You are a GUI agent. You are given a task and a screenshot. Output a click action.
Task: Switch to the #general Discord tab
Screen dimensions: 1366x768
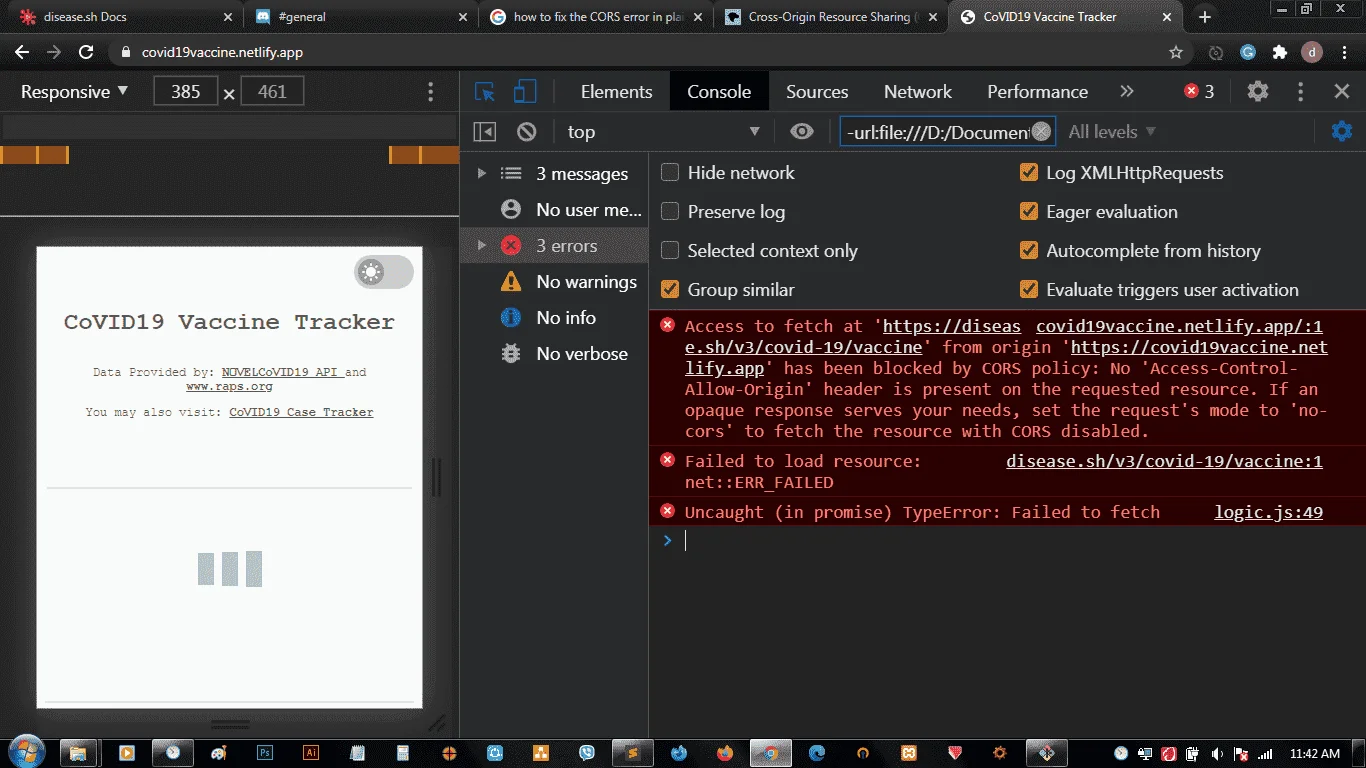click(358, 17)
